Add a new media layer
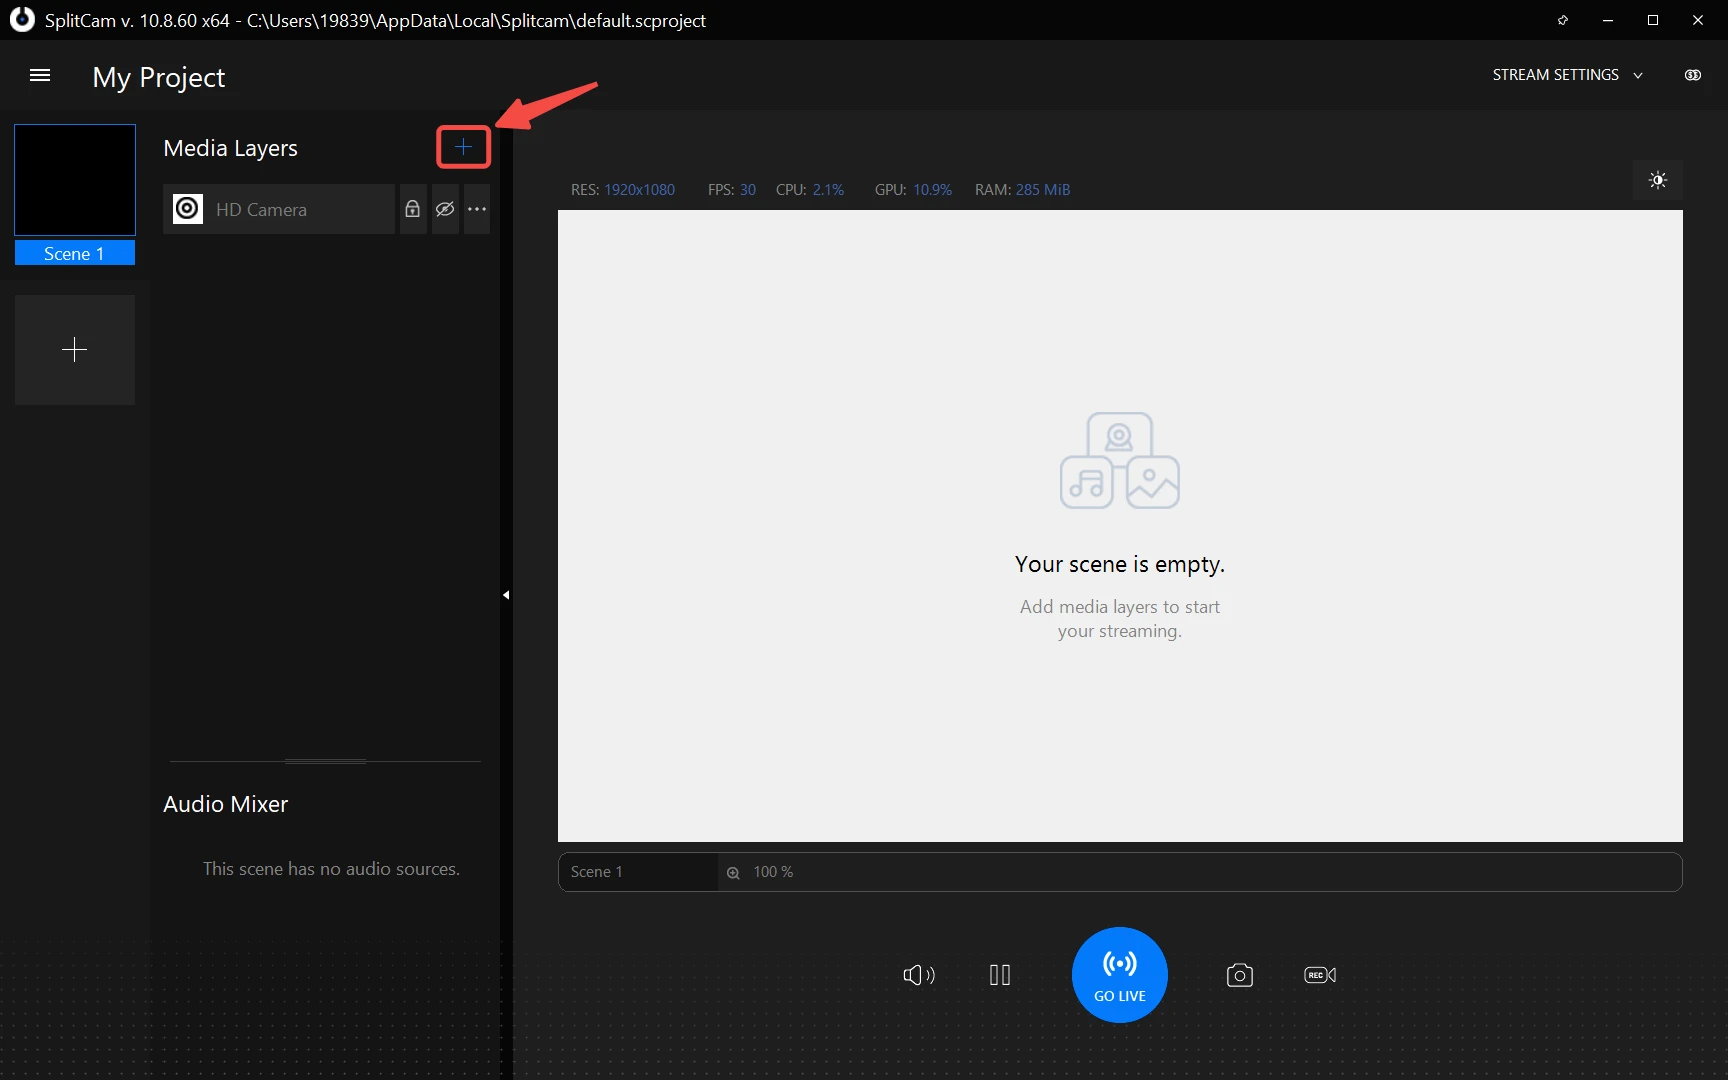Viewport: 1728px width, 1080px height. tap(463, 148)
